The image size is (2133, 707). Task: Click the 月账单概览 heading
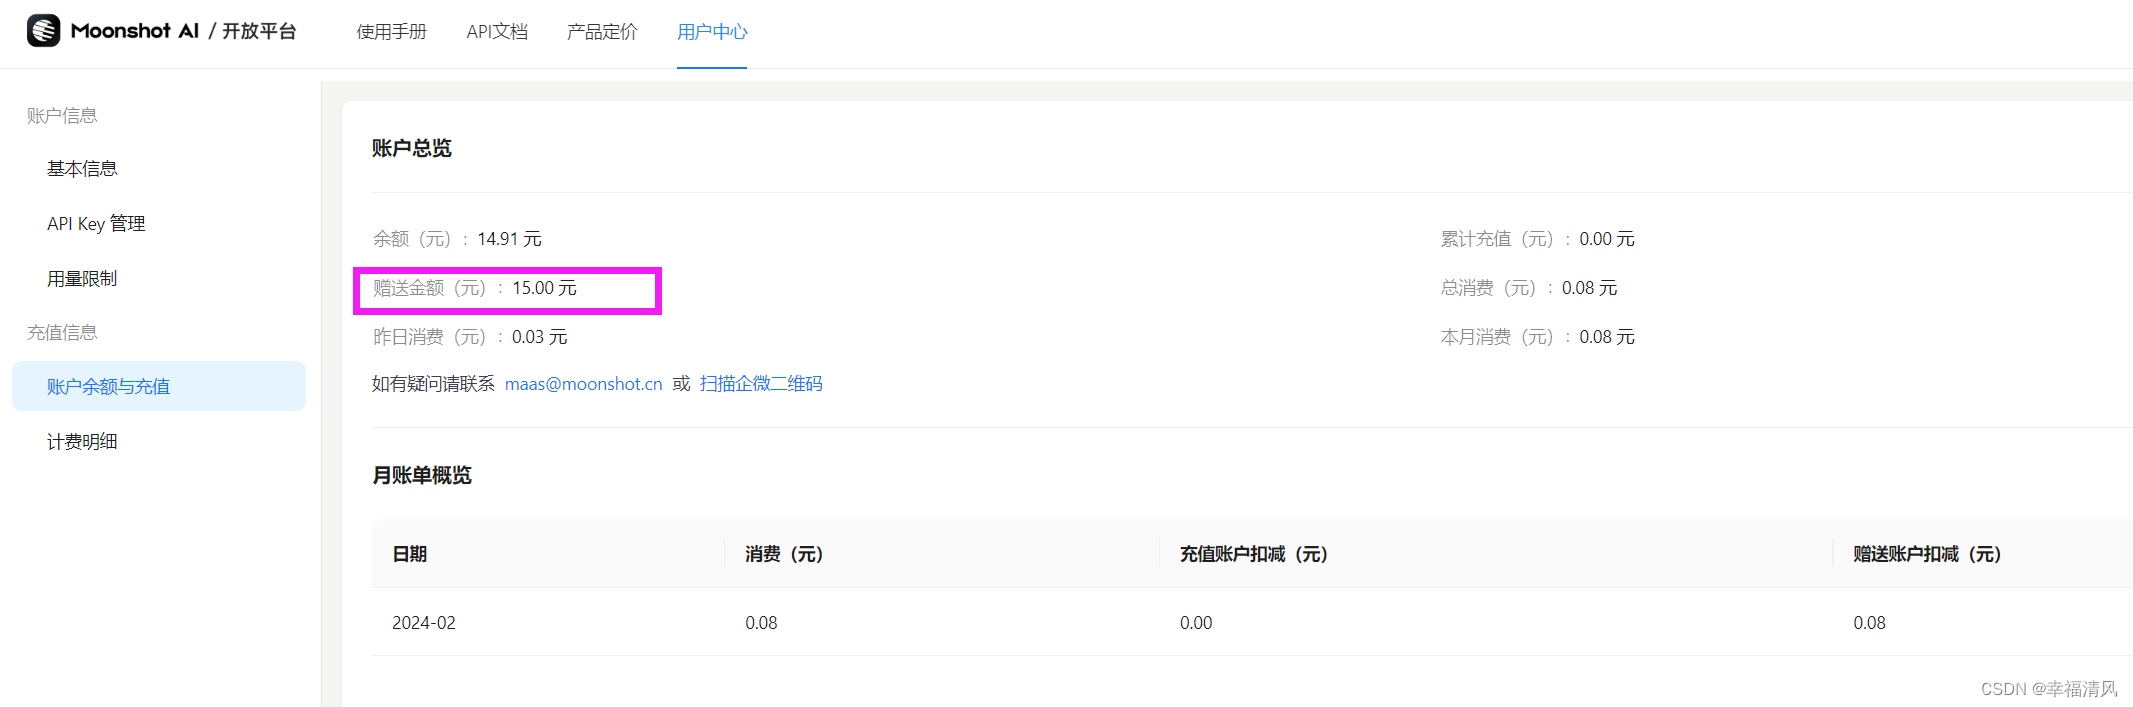coord(422,475)
